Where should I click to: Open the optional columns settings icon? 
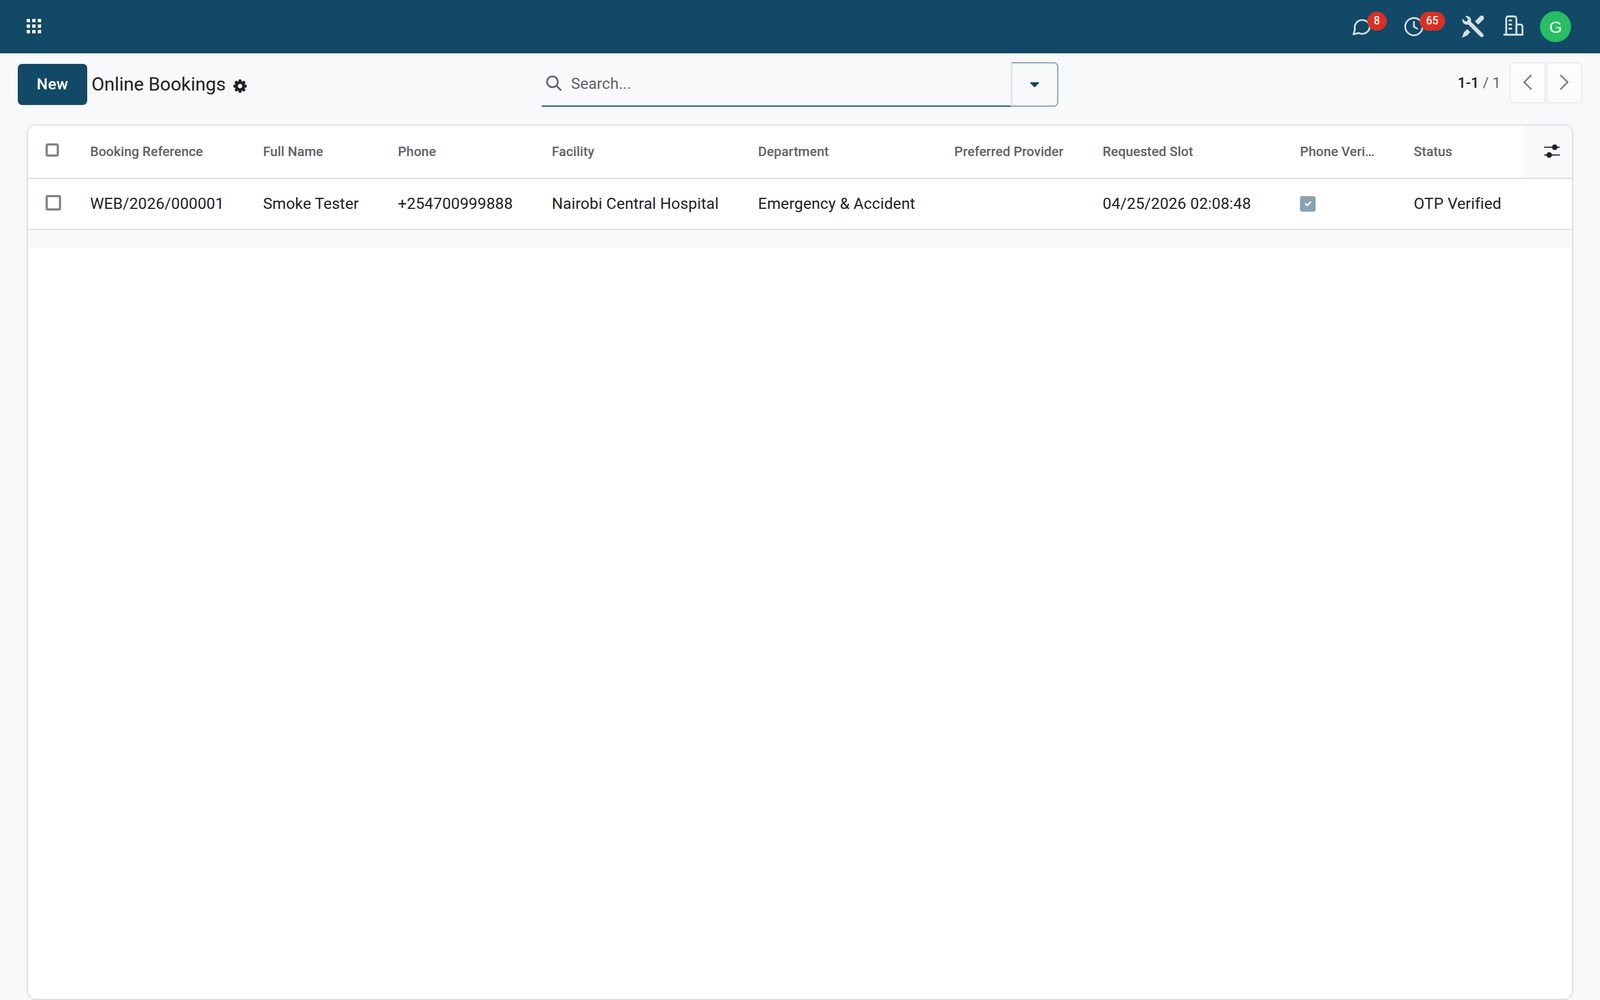point(1551,151)
